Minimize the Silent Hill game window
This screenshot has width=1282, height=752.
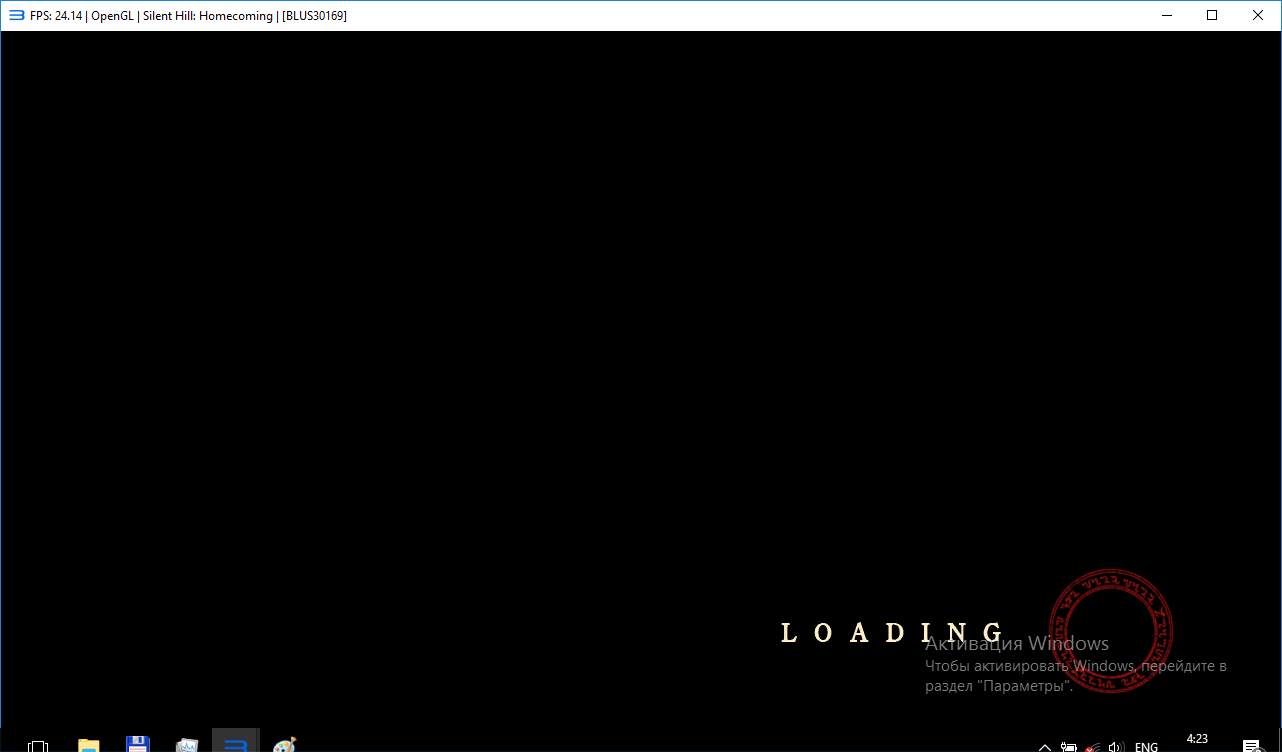click(1166, 15)
